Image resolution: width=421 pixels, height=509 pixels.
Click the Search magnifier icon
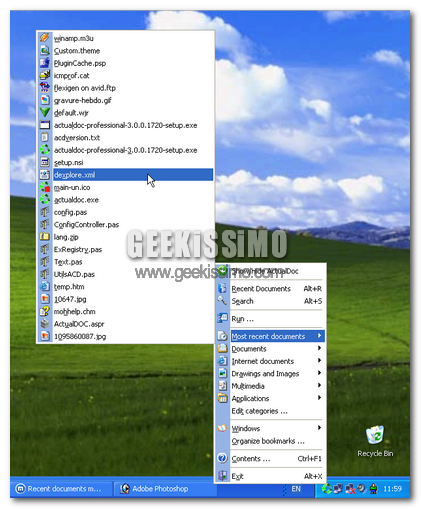tap(222, 301)
